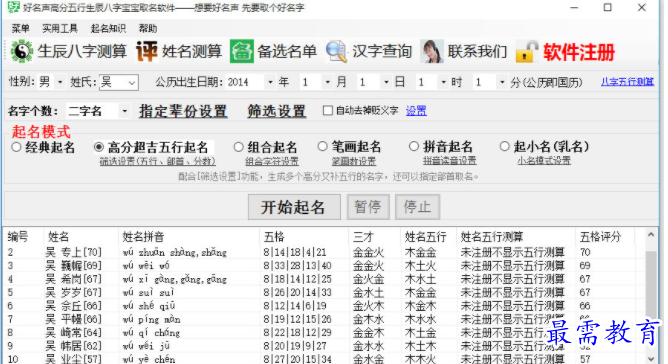Select the row 吴 崎常[64]
668x364 pixels.
click(x=324, y=332)
